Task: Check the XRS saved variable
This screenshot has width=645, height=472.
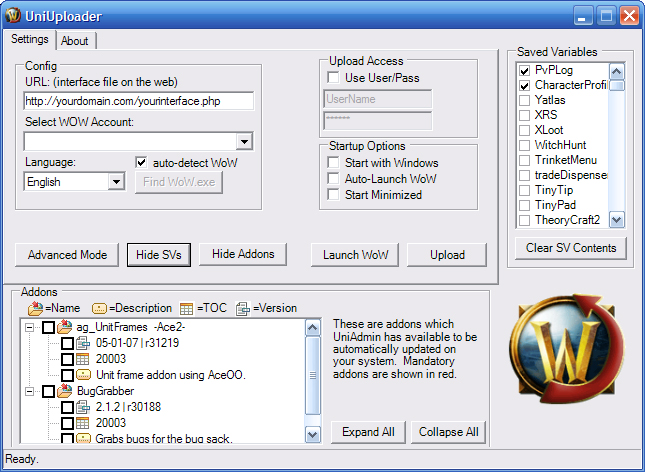Action: (524, 115)
